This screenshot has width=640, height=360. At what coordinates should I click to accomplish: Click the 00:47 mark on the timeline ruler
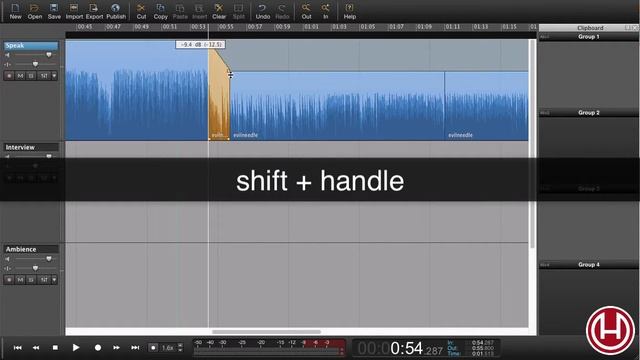coord(113,27)
